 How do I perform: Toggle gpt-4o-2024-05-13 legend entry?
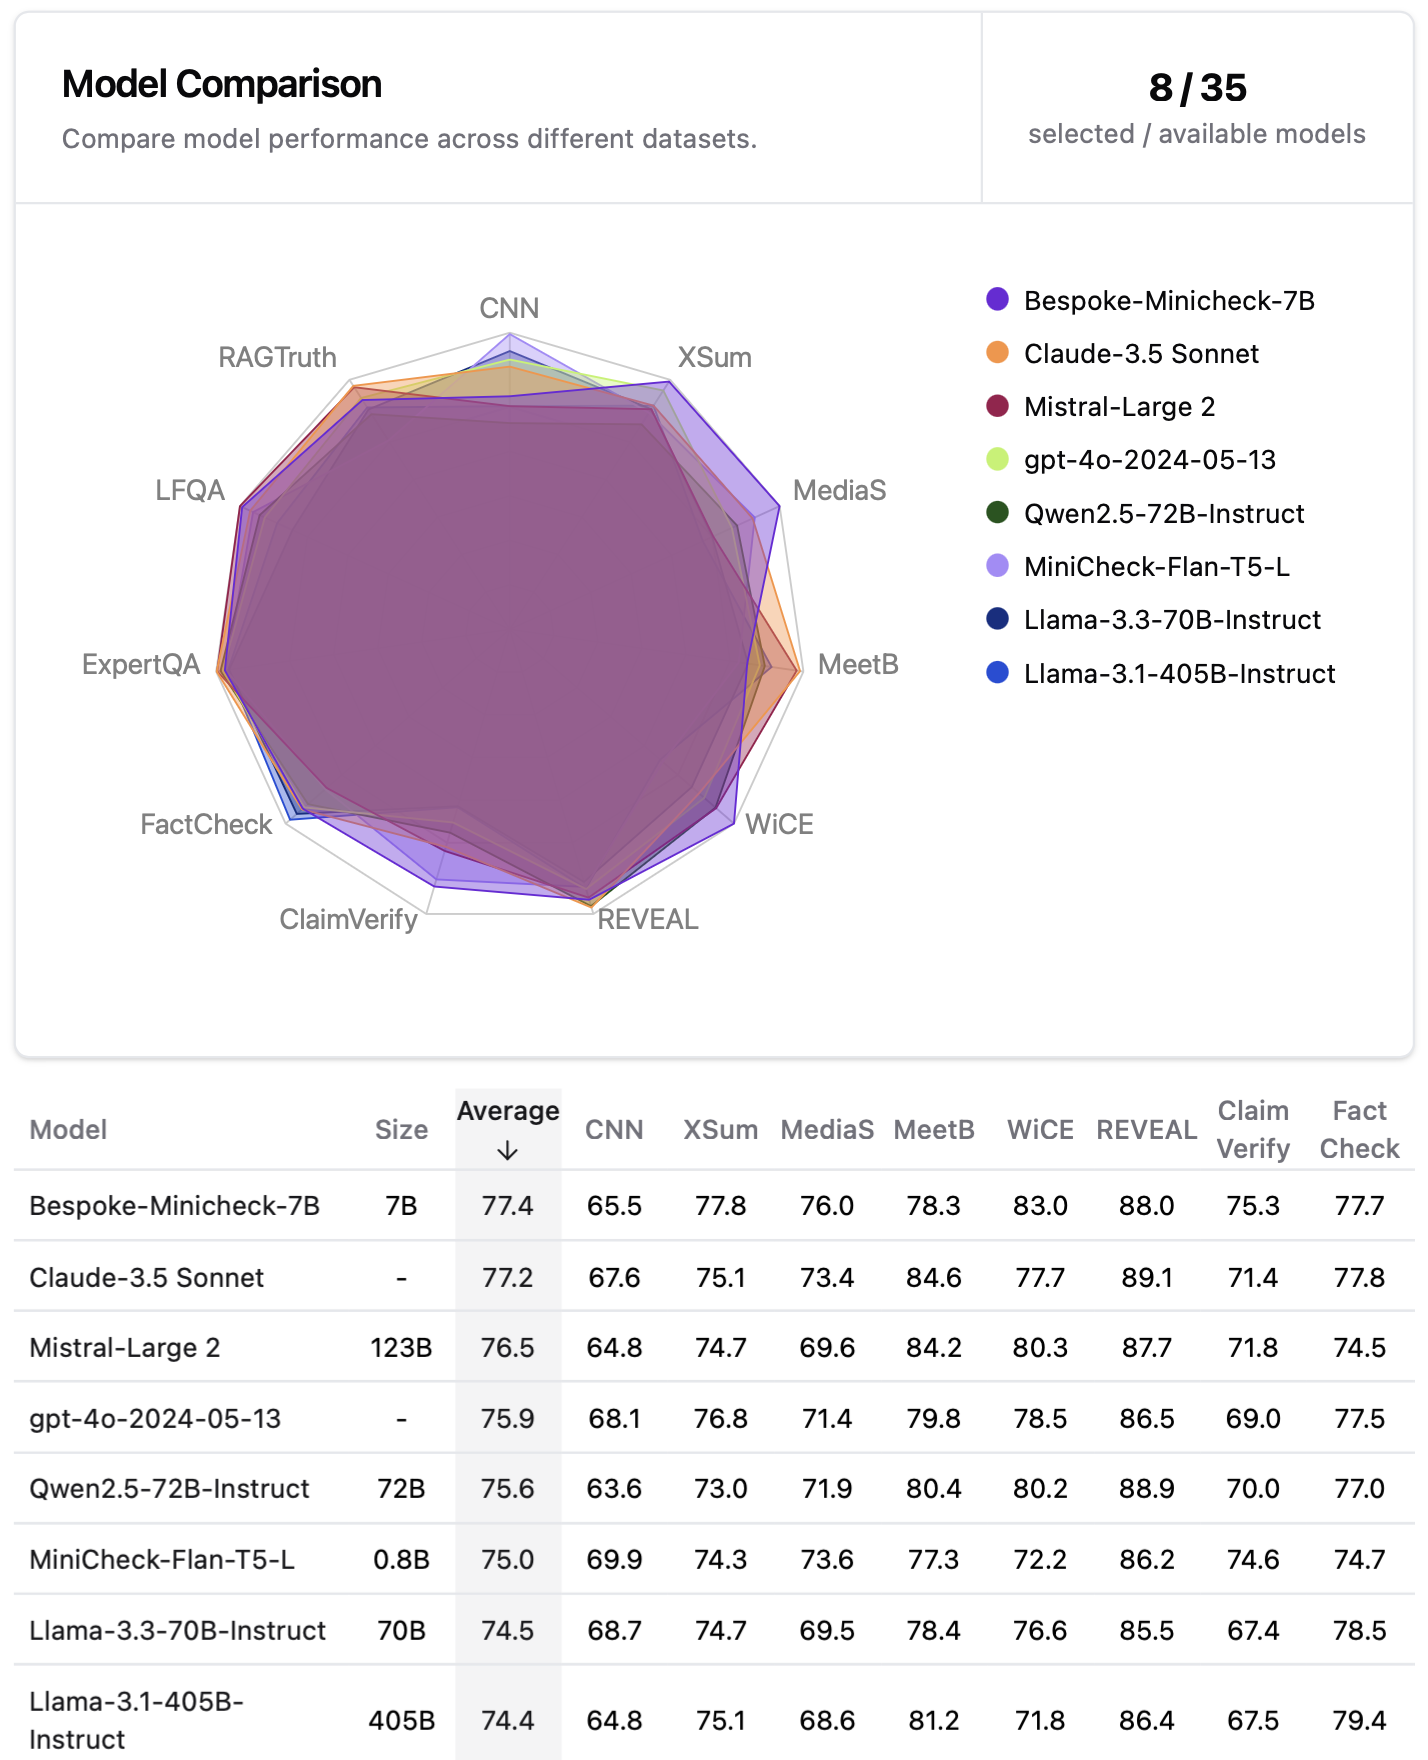(x=1149, y=460)
